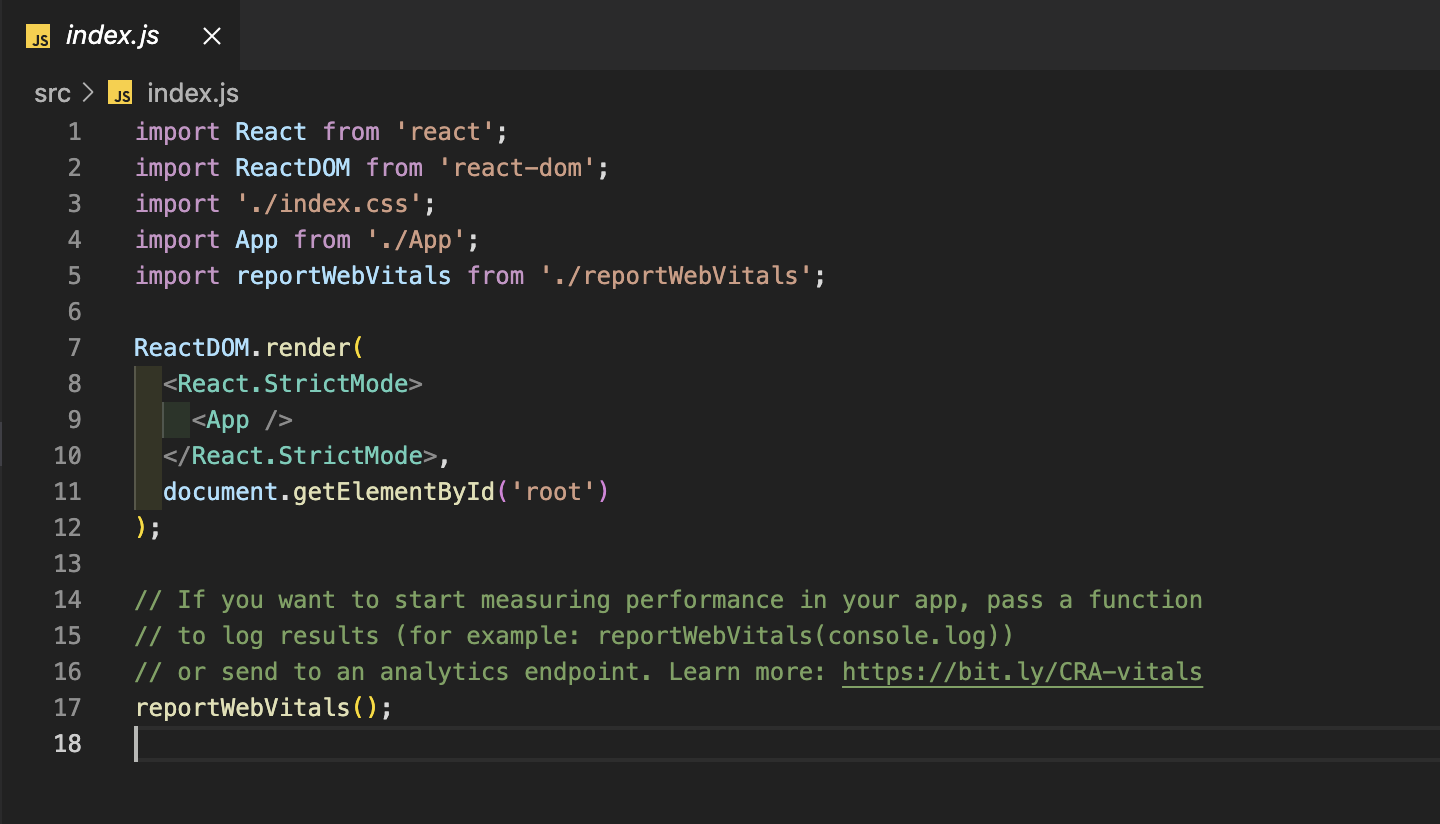Open the https://bit.ly/CRA-vitals link
Image resolution: width=1440 pixels, height=824 pixels.
pyautogui.click(x=1022, y=672)
